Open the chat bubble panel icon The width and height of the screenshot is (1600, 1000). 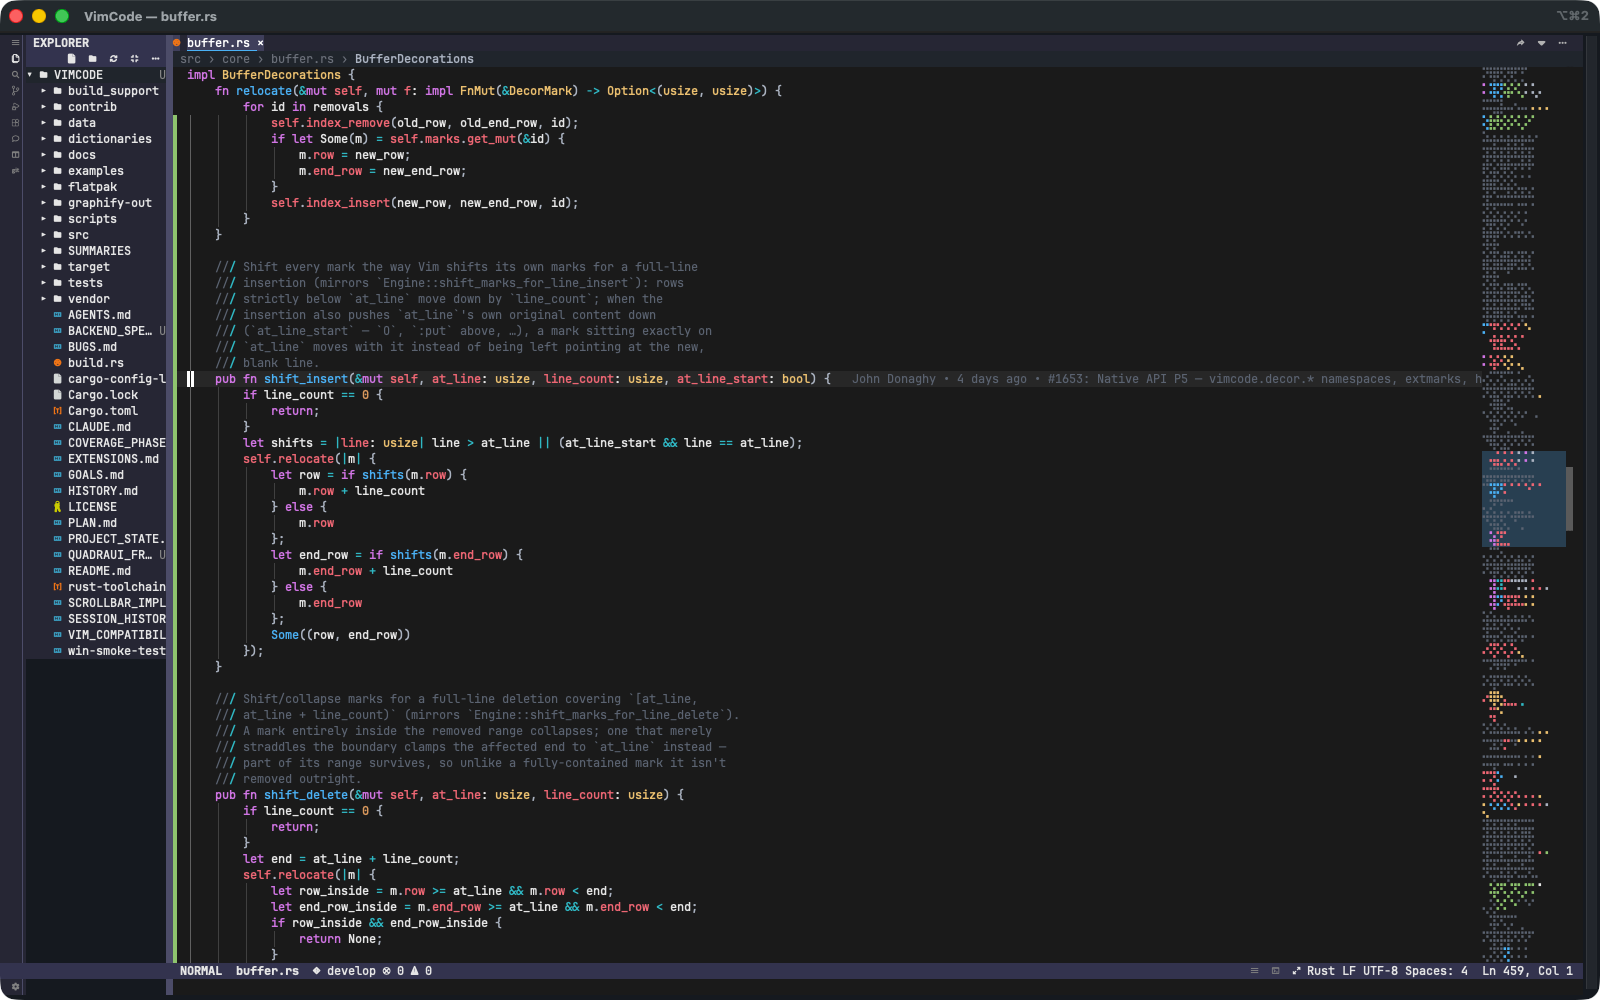pyautogui.click(x=15, y=139)
